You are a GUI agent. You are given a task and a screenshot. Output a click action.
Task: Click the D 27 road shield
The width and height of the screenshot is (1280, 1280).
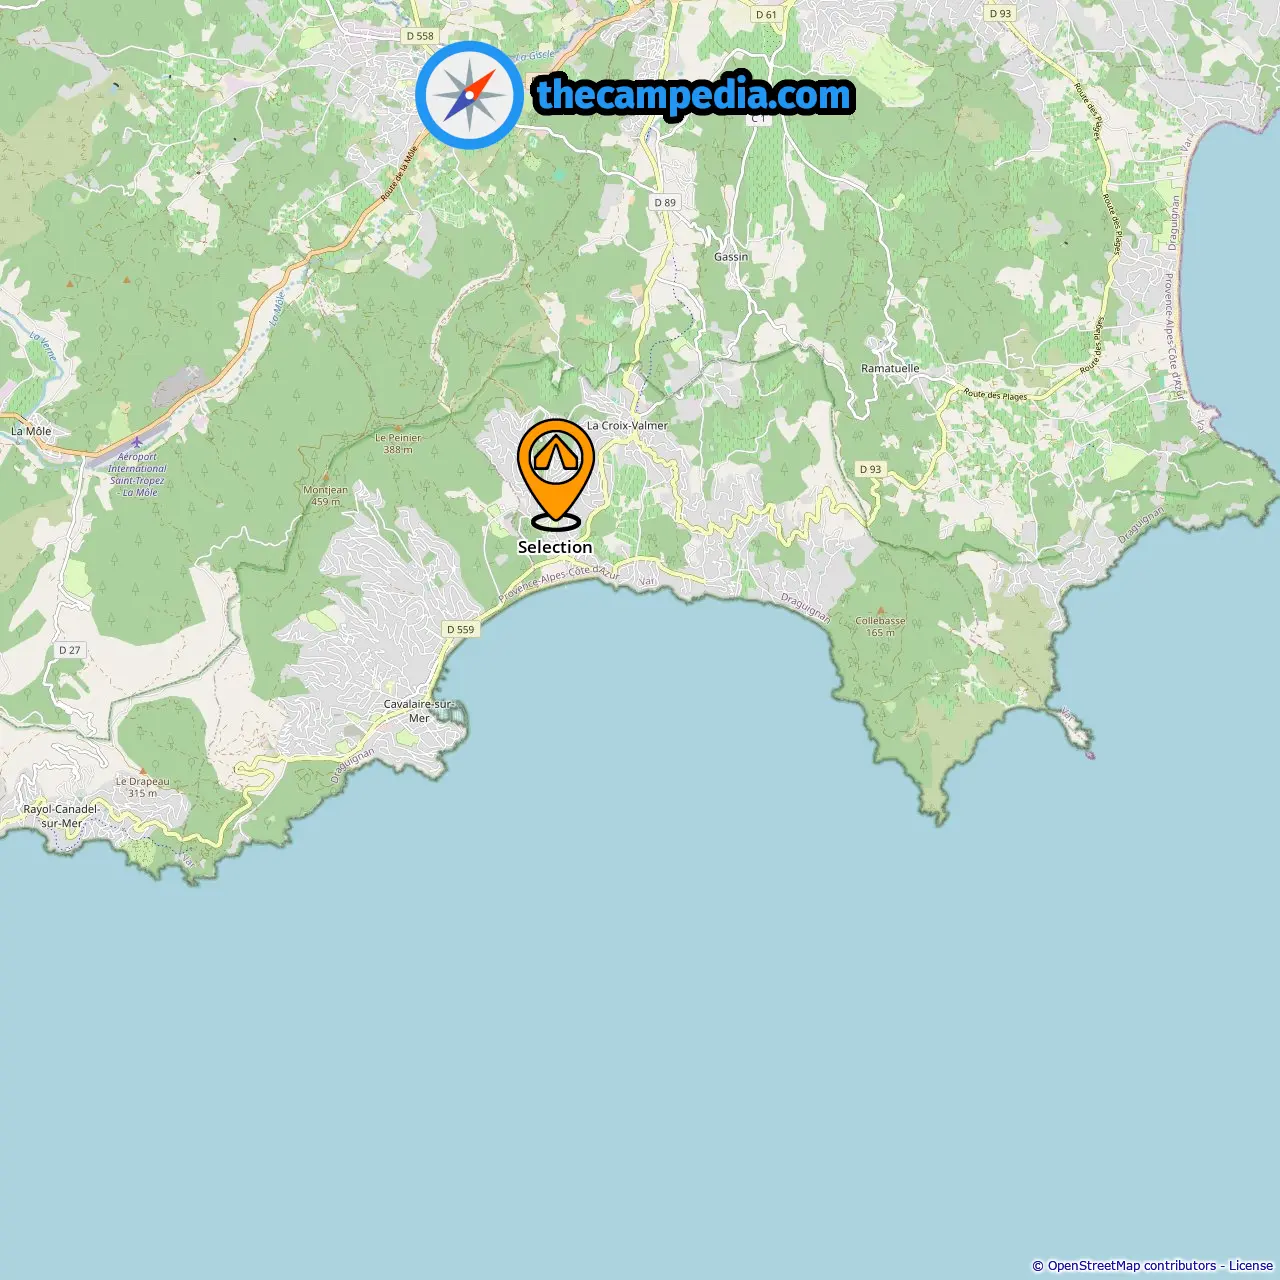[x=69, y=650]
